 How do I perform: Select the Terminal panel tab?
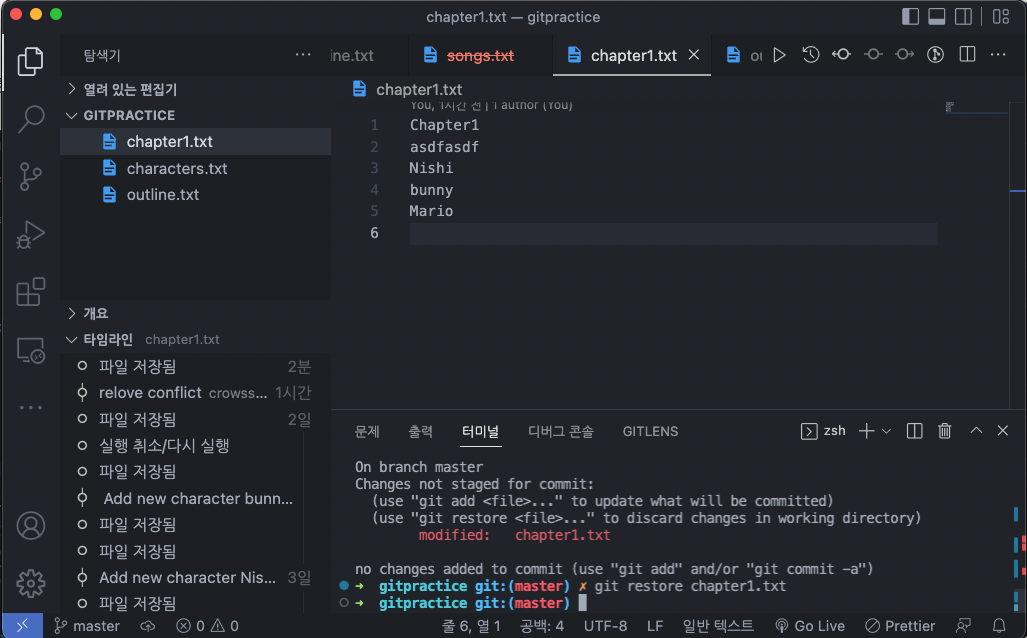[x=480, y=432]
